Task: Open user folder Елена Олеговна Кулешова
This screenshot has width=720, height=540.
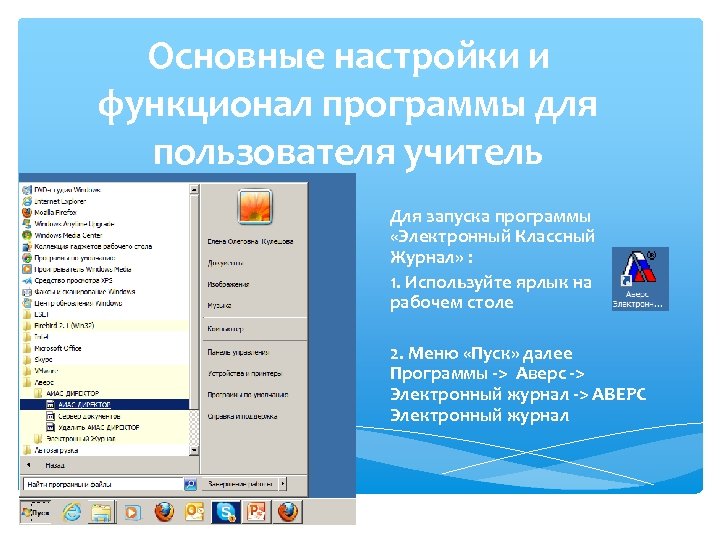Action: pos(250,242)
